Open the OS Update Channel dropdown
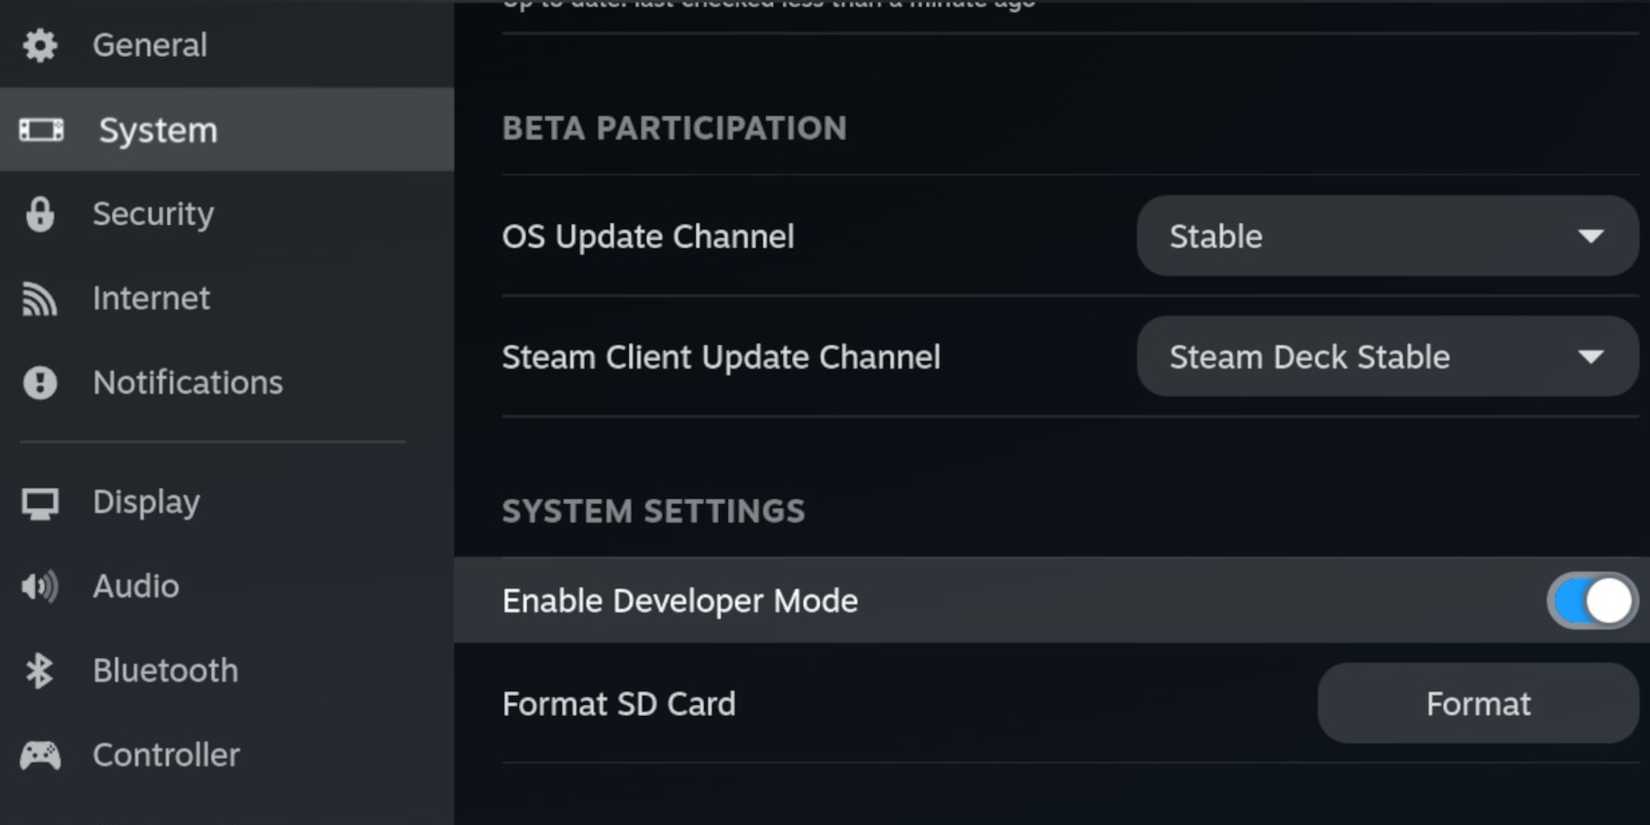The image size is (1650, 825). pos(1386,236)
